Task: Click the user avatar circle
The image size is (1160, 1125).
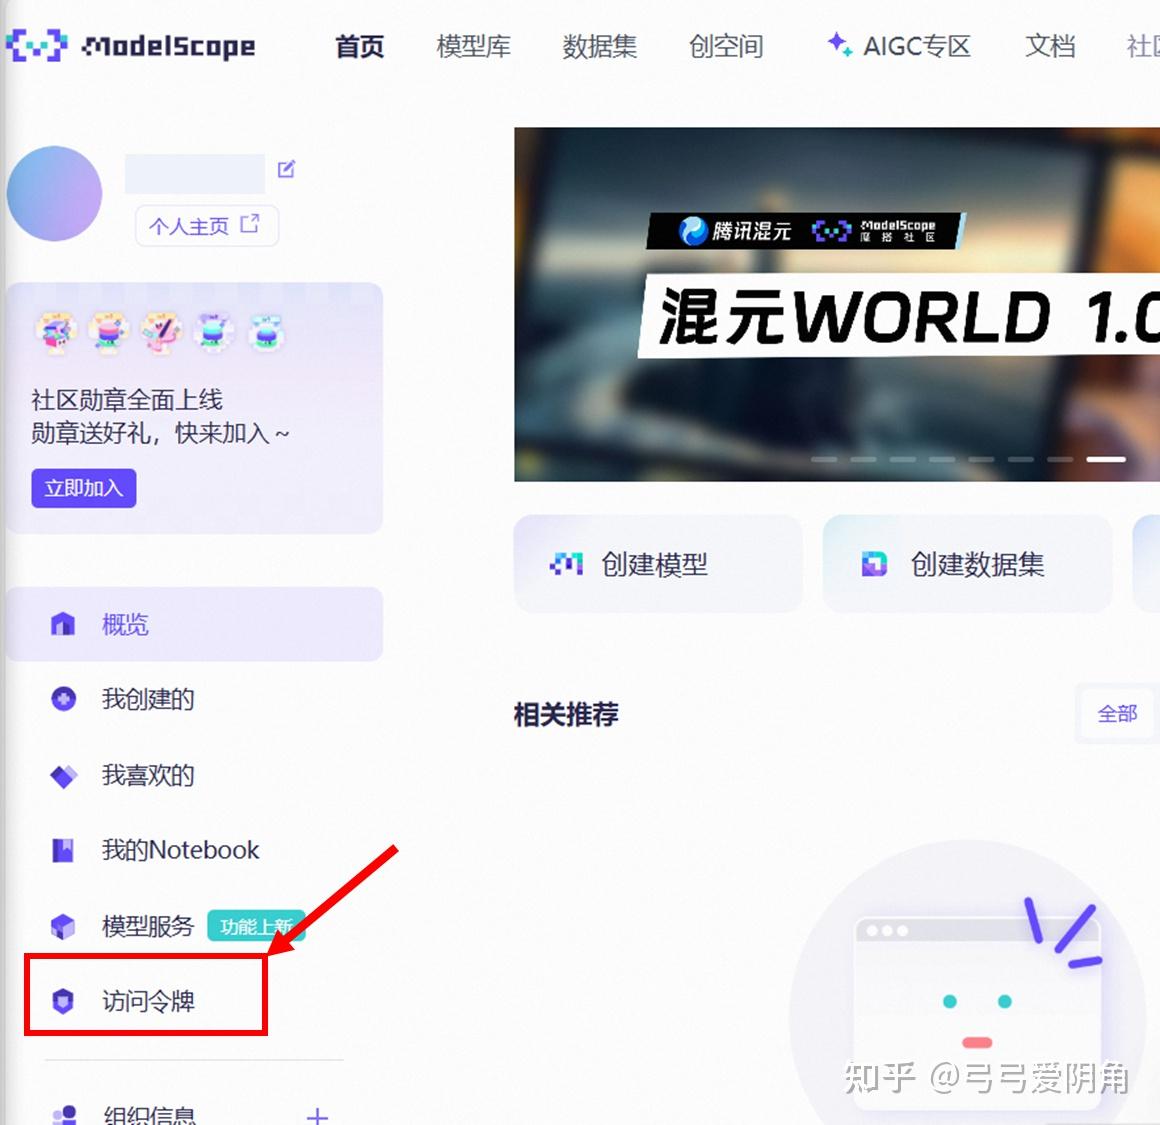Action: pos(55,194)
